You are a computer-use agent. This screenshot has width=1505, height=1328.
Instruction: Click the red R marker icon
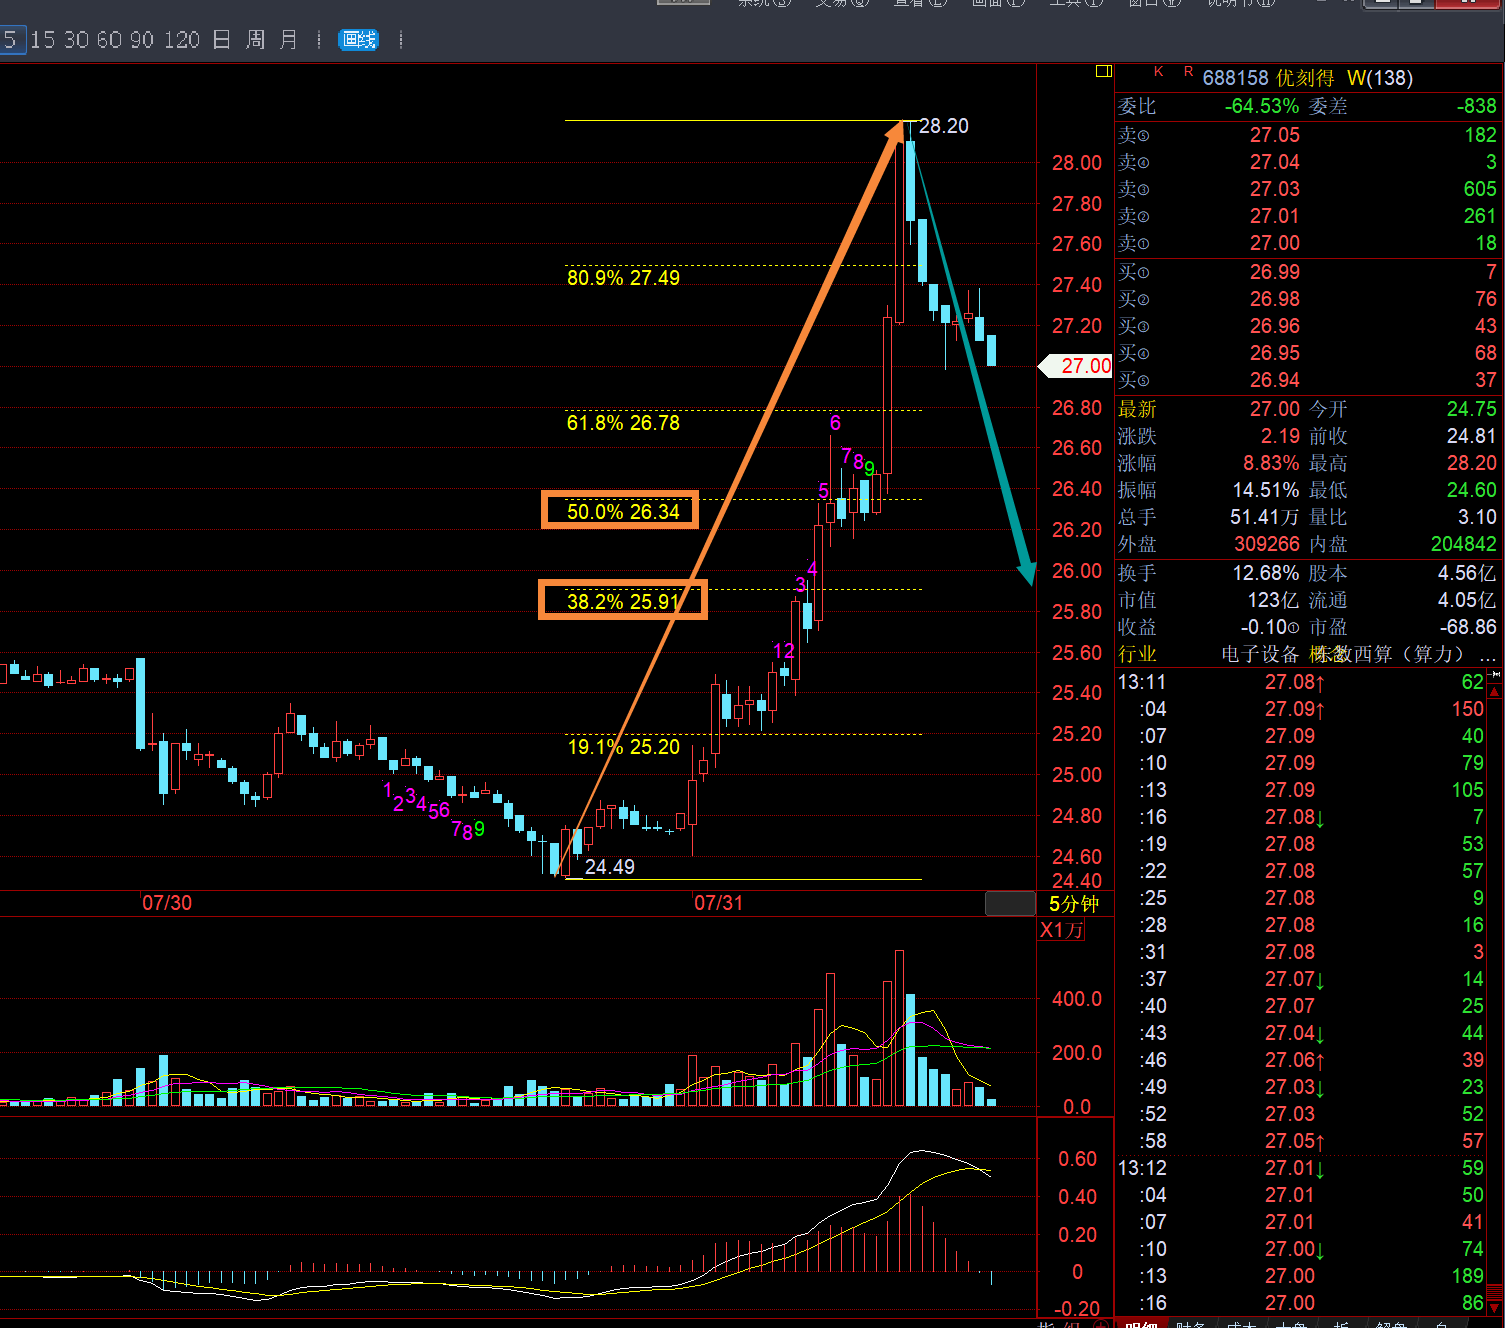[1188, 72]
